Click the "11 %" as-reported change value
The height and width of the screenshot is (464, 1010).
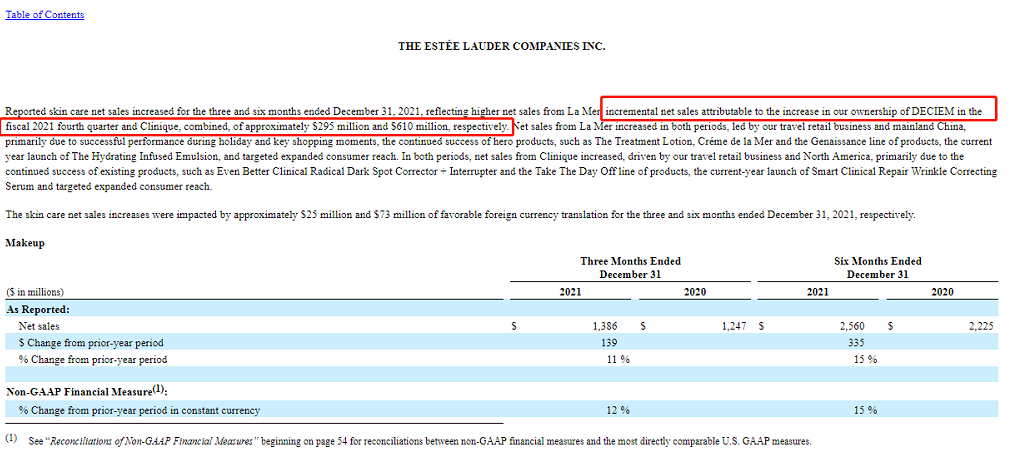[x=618, y=360]
